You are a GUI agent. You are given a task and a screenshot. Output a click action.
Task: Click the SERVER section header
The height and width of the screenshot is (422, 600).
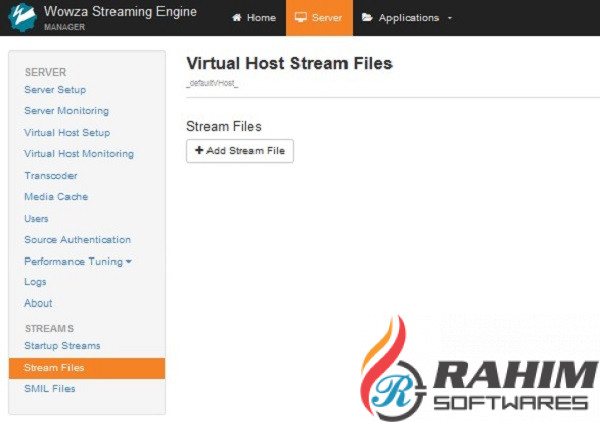pos(46,72)
